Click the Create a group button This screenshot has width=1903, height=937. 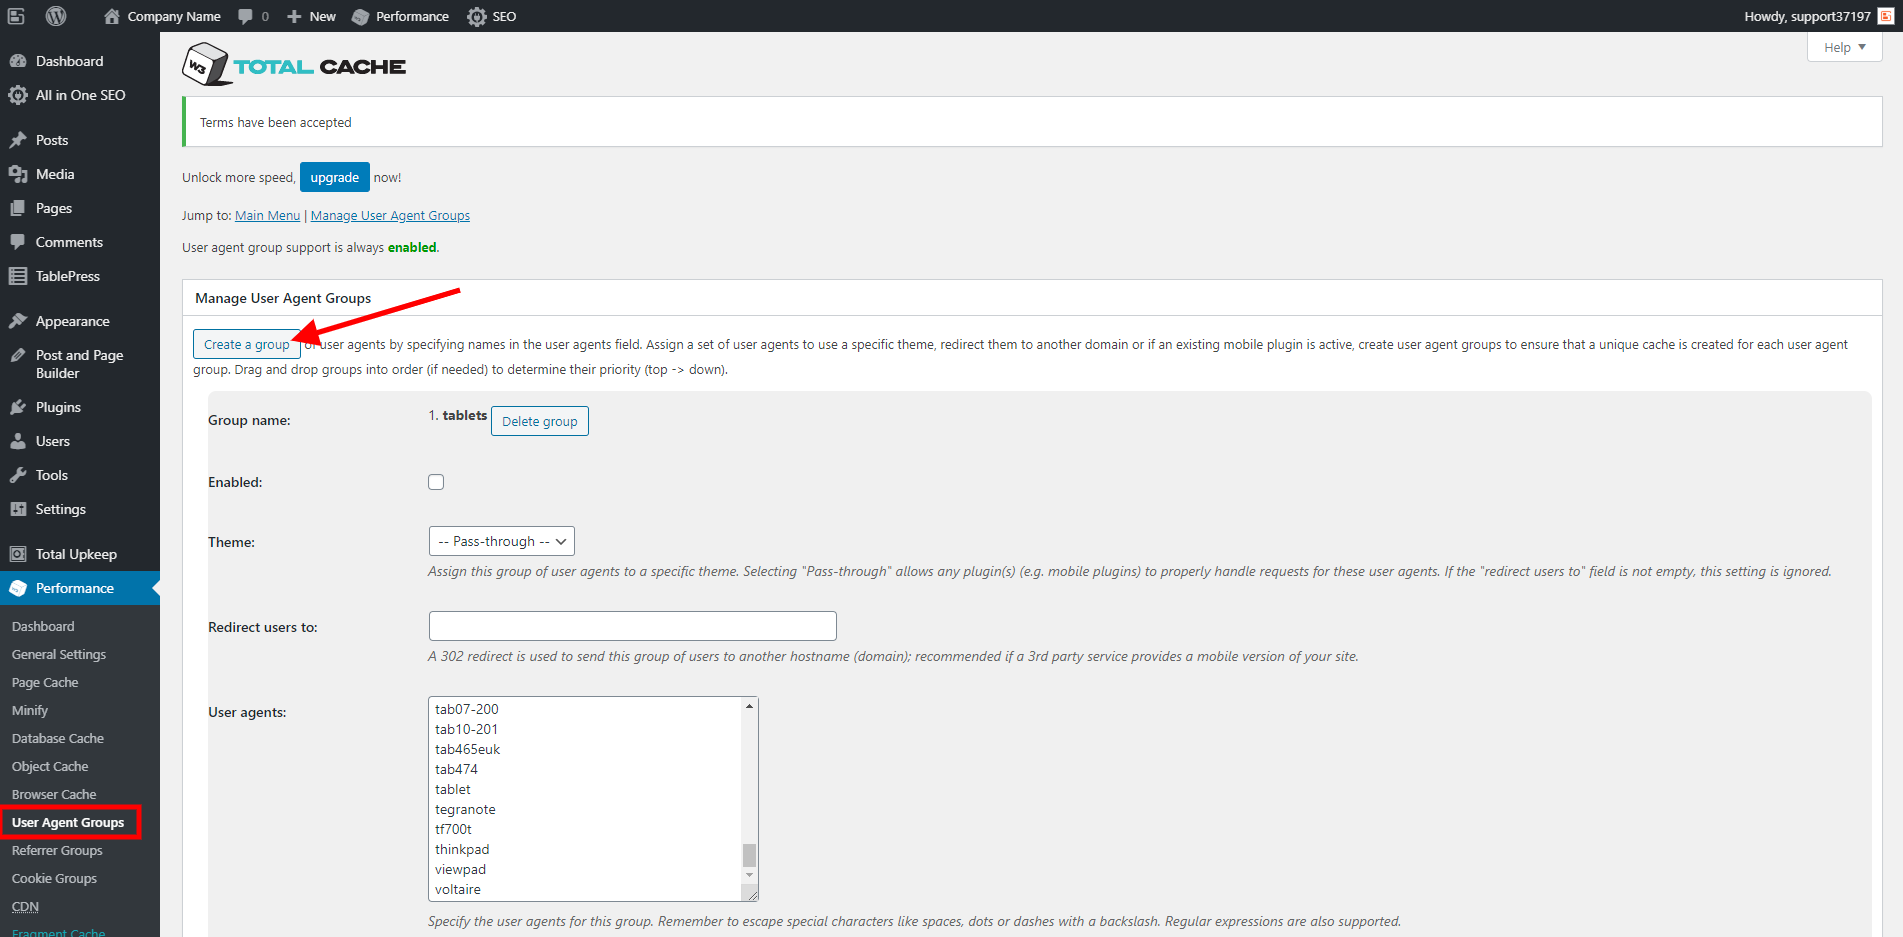[247, 344]
